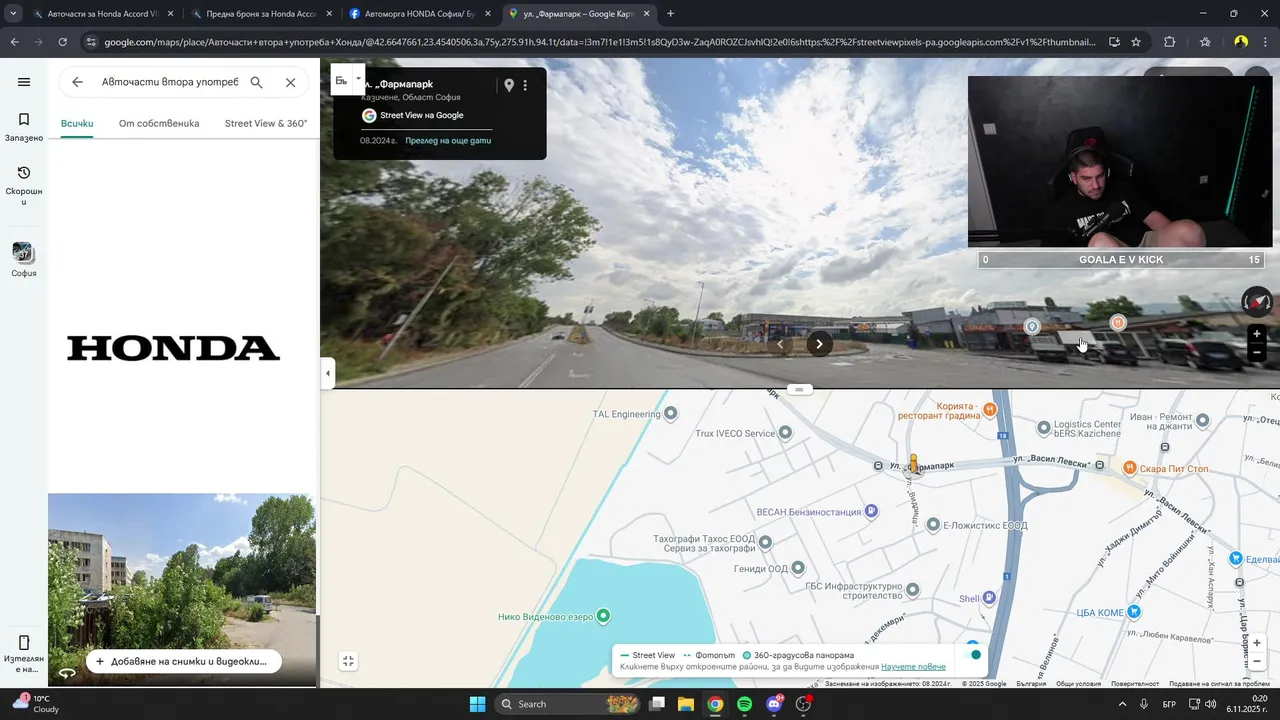Open the Chrome tab search dropdown
The width and height of the screenshot is (1280, 720).
click(x=13, y=14)
